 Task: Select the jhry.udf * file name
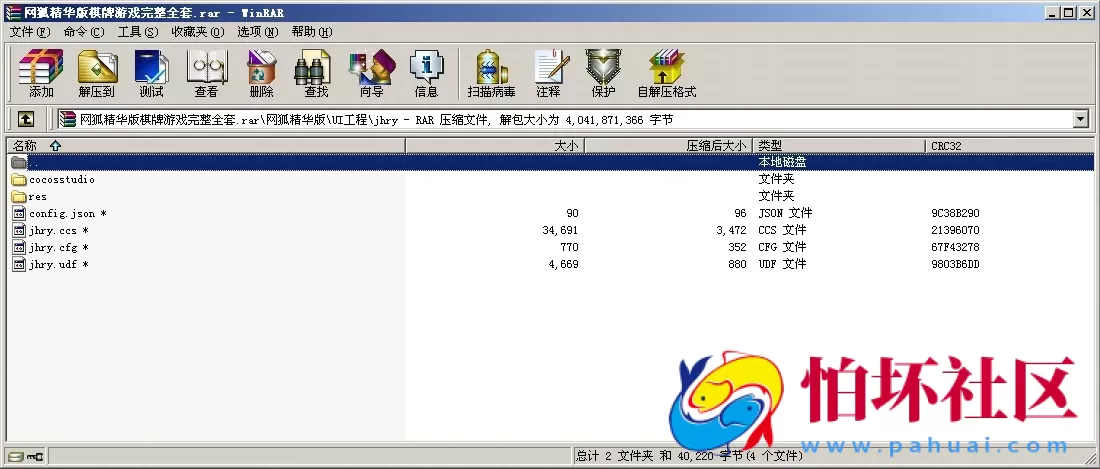point(59,264)
